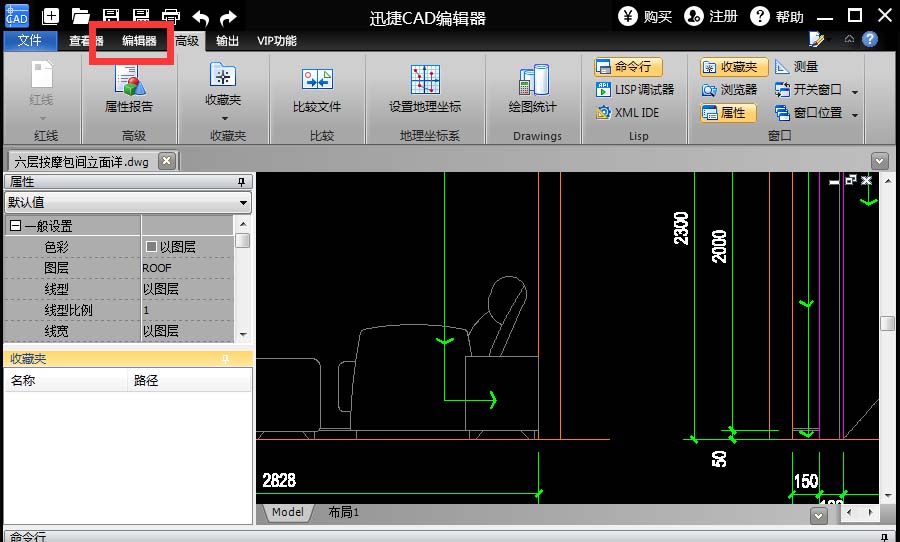Click the drawing vertical scrollbar thumb
The height and width of the screenshot is (542, 900).
coord(887,323)
